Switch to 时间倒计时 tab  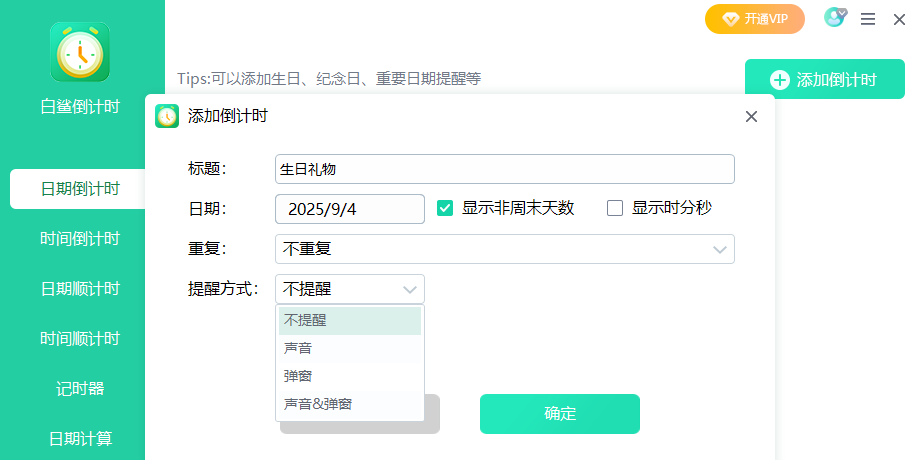(x=80, y=238)
